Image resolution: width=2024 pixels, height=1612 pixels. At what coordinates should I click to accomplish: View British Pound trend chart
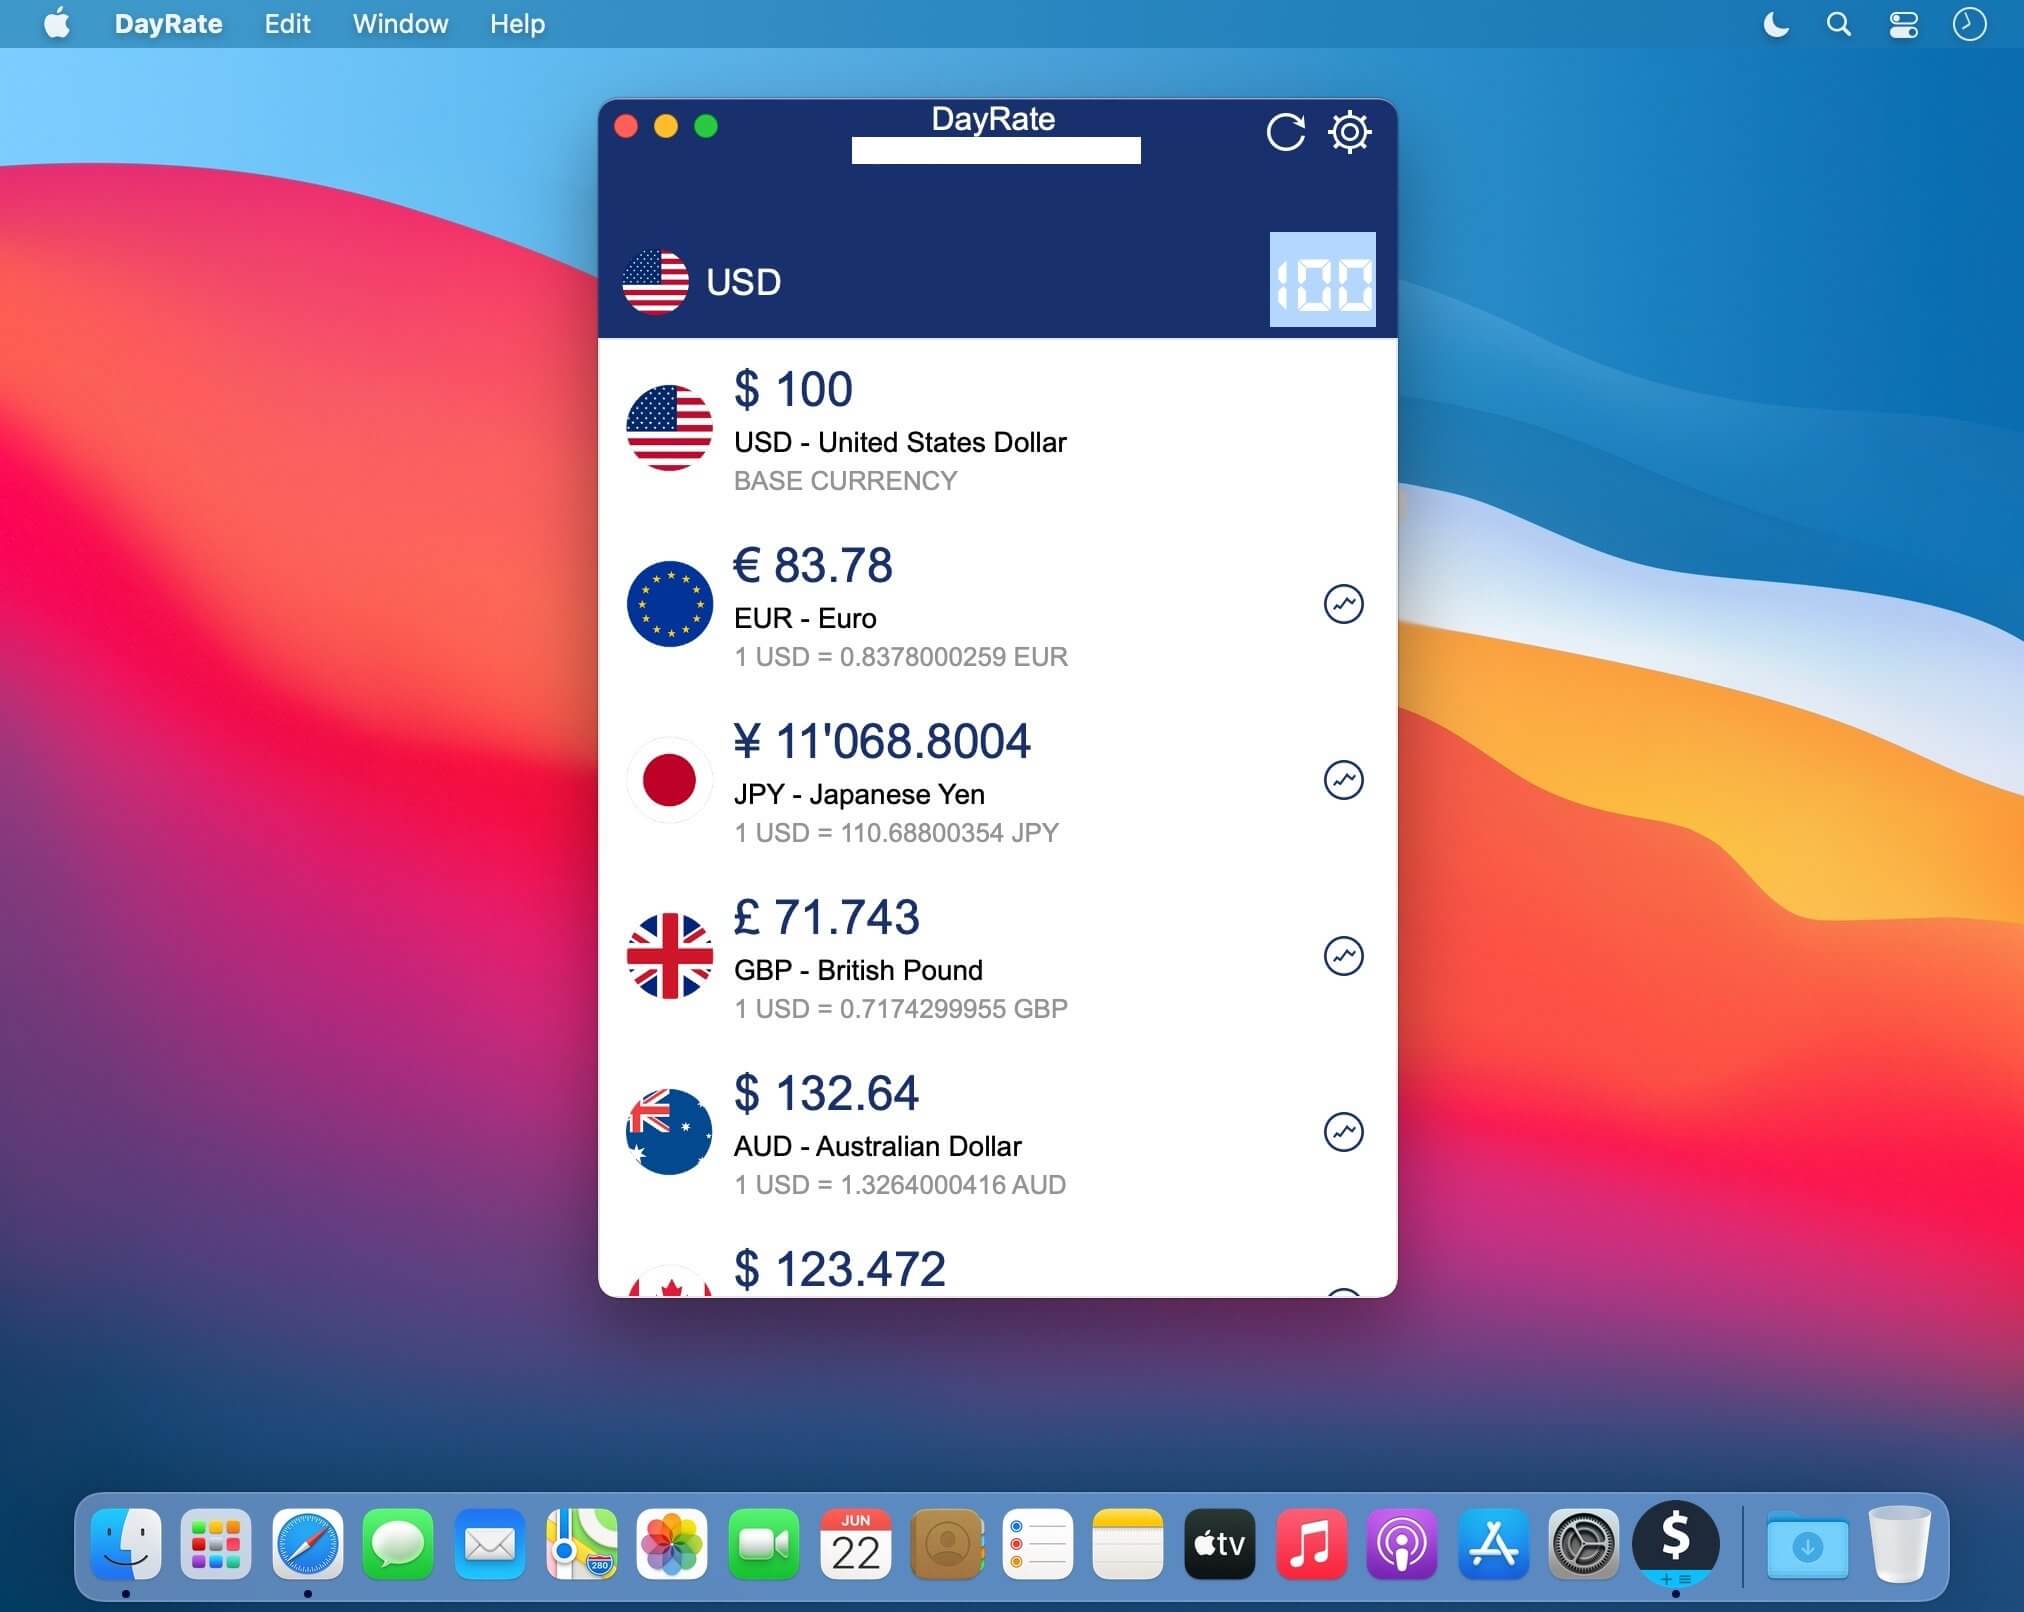[1343, 956]
